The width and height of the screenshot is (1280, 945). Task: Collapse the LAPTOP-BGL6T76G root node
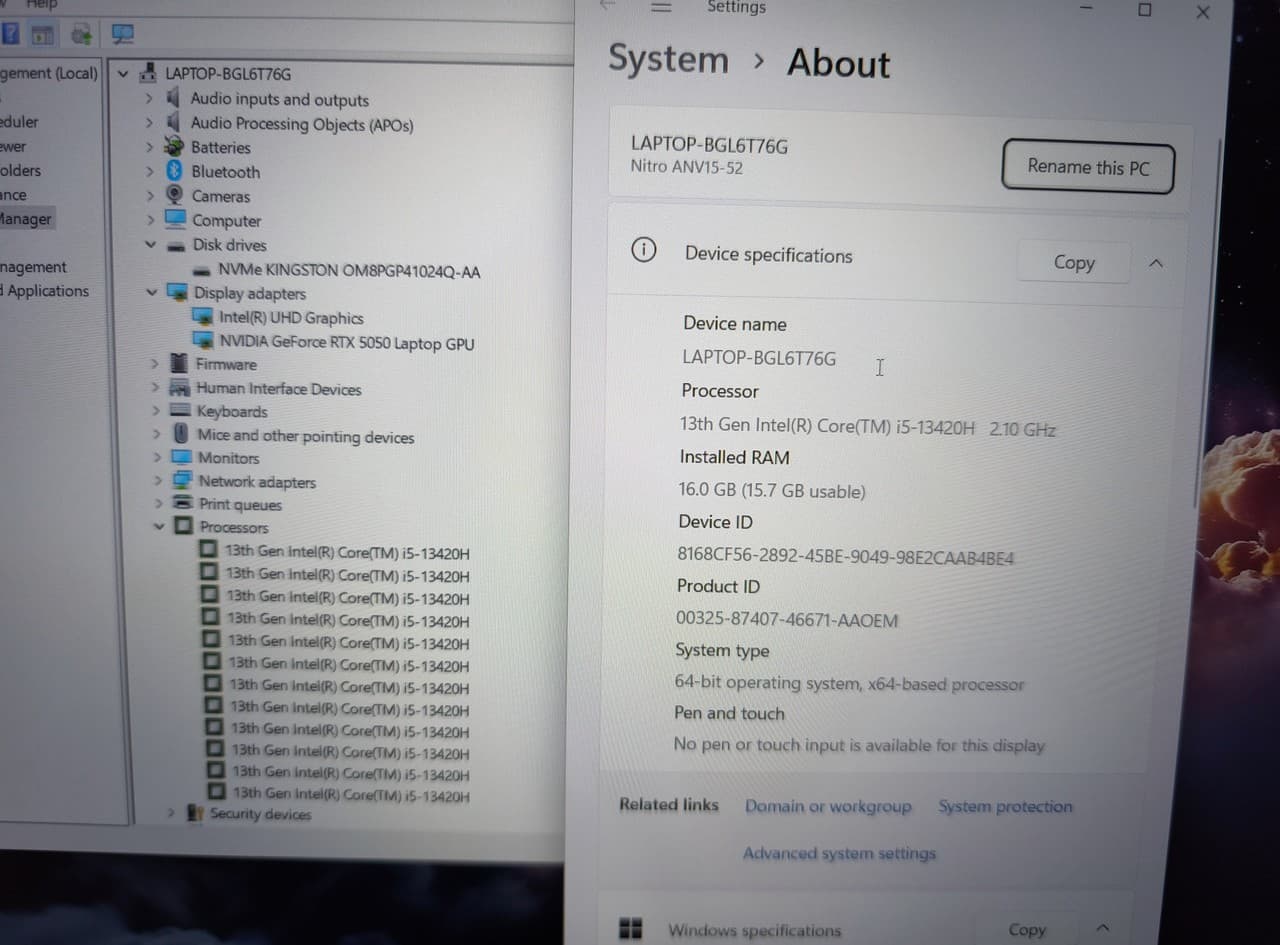pos(123,74)
